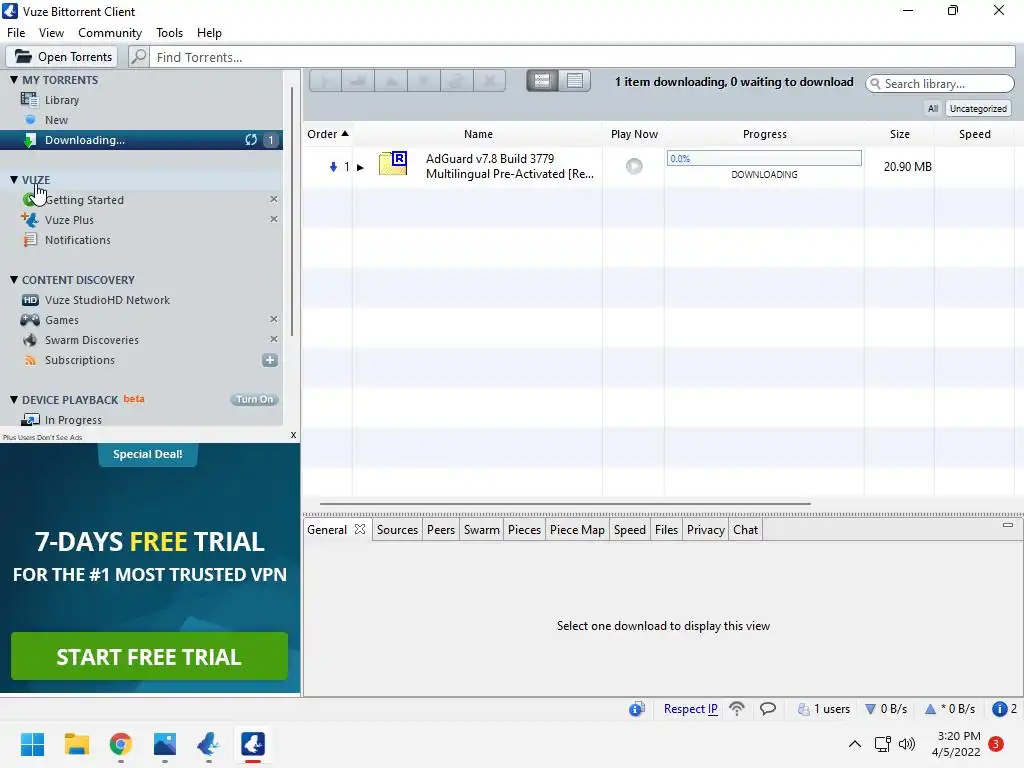Select the Downloading sidebar entry
Screen dimensions: 1024x768
pyautogui.click(x=141, y=140)
